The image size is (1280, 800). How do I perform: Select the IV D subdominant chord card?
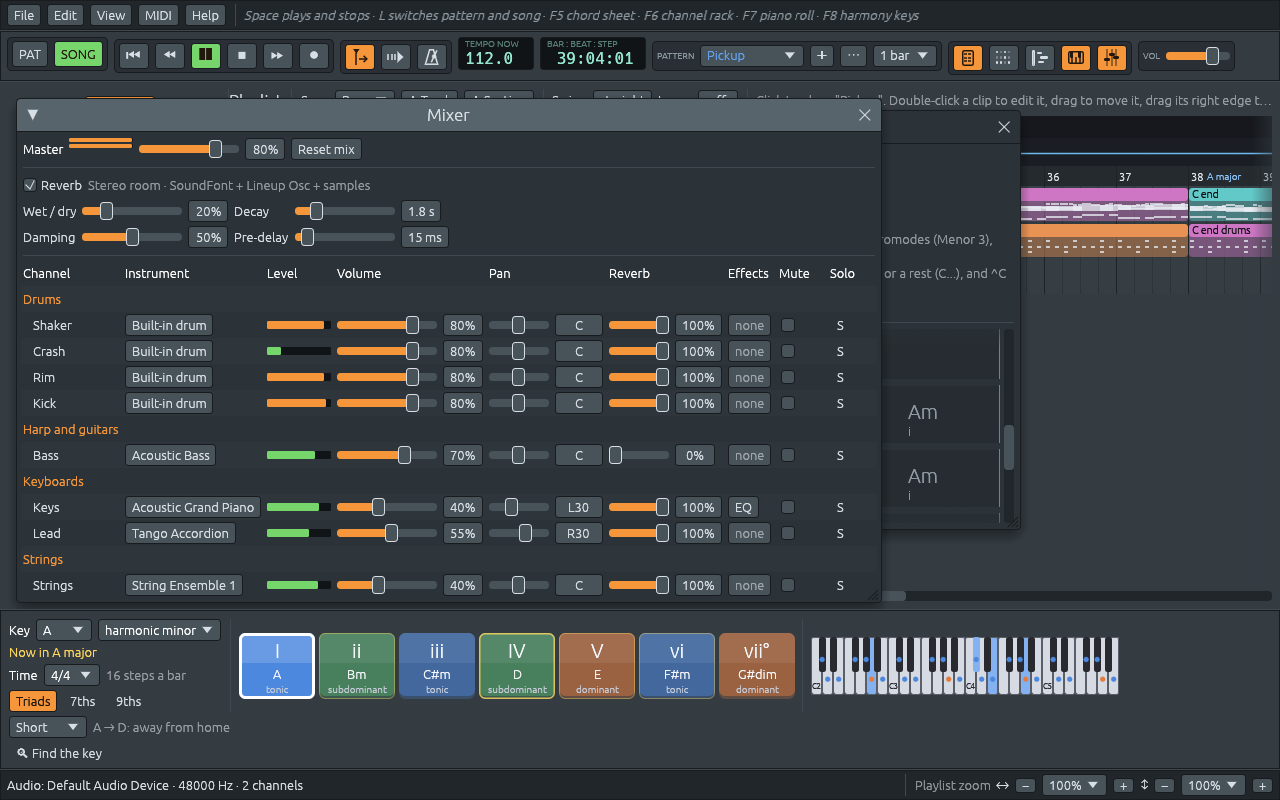[x=517, y=665]
